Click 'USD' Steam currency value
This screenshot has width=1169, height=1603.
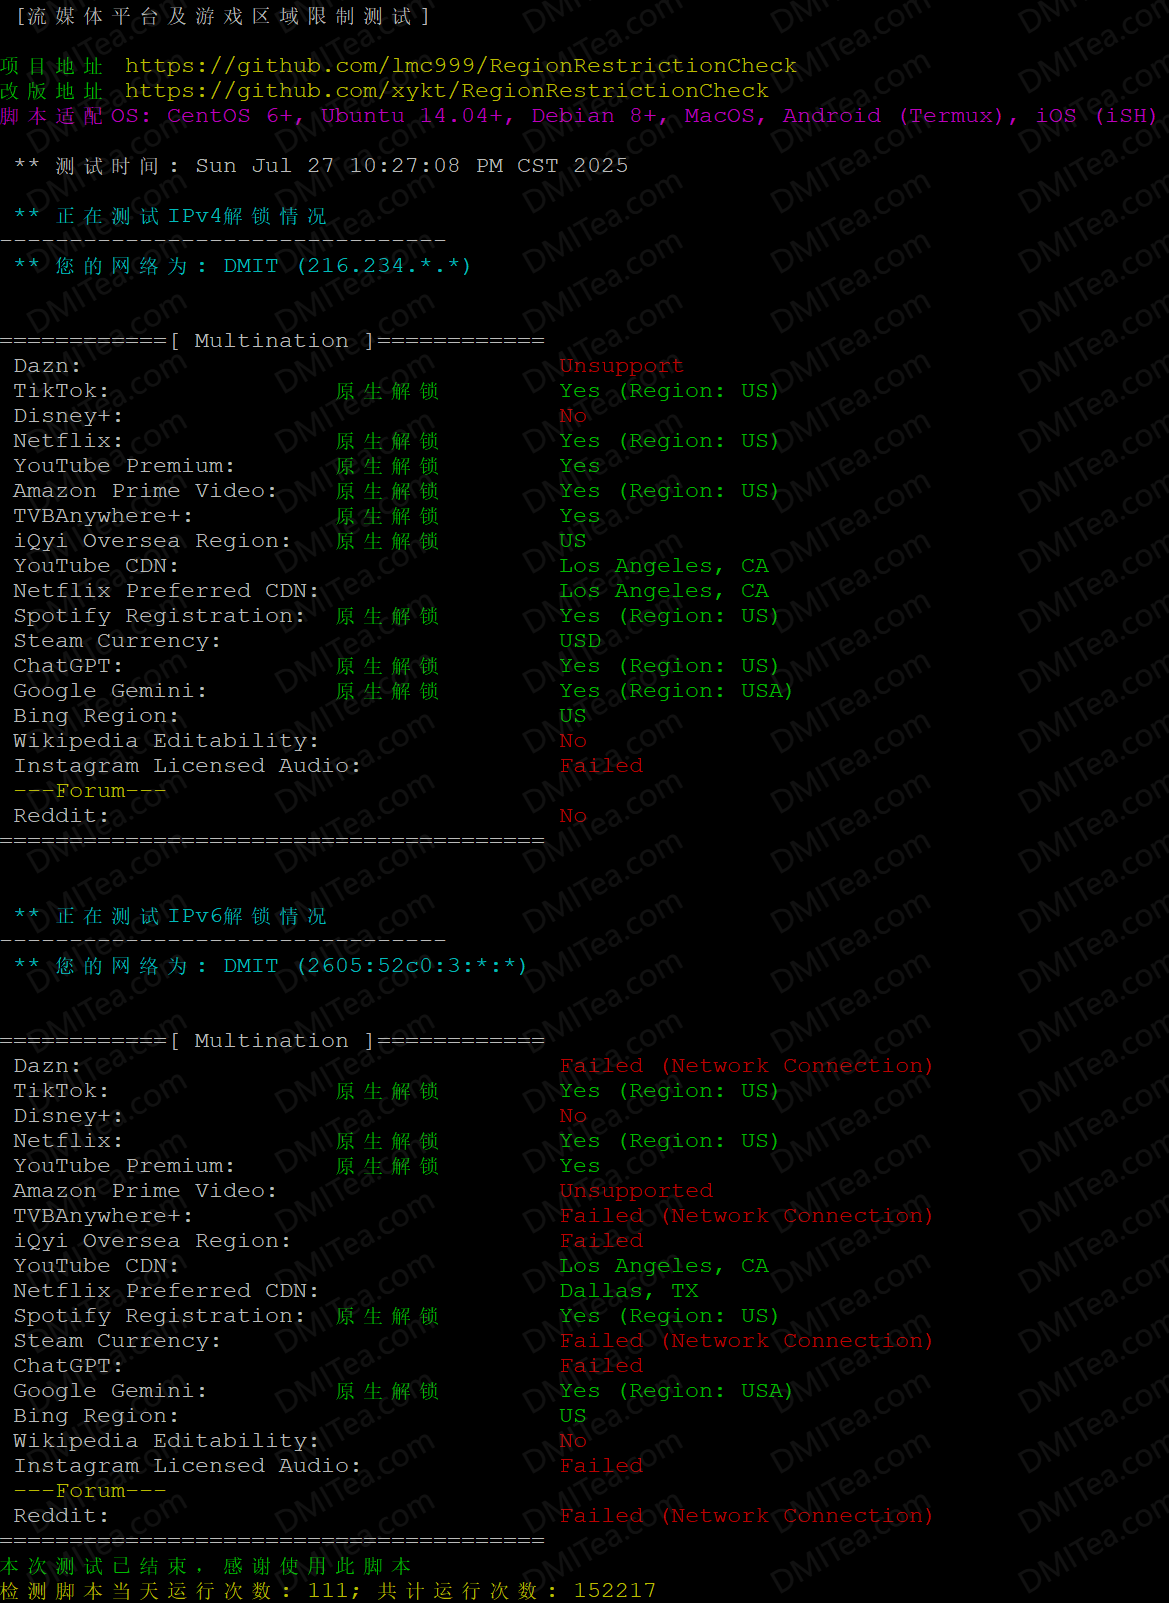[x=580, y=641]
